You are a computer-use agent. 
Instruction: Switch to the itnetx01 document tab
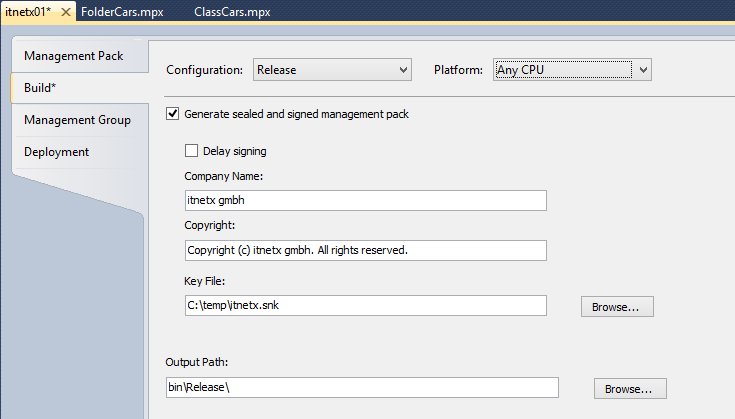[28, 12]
